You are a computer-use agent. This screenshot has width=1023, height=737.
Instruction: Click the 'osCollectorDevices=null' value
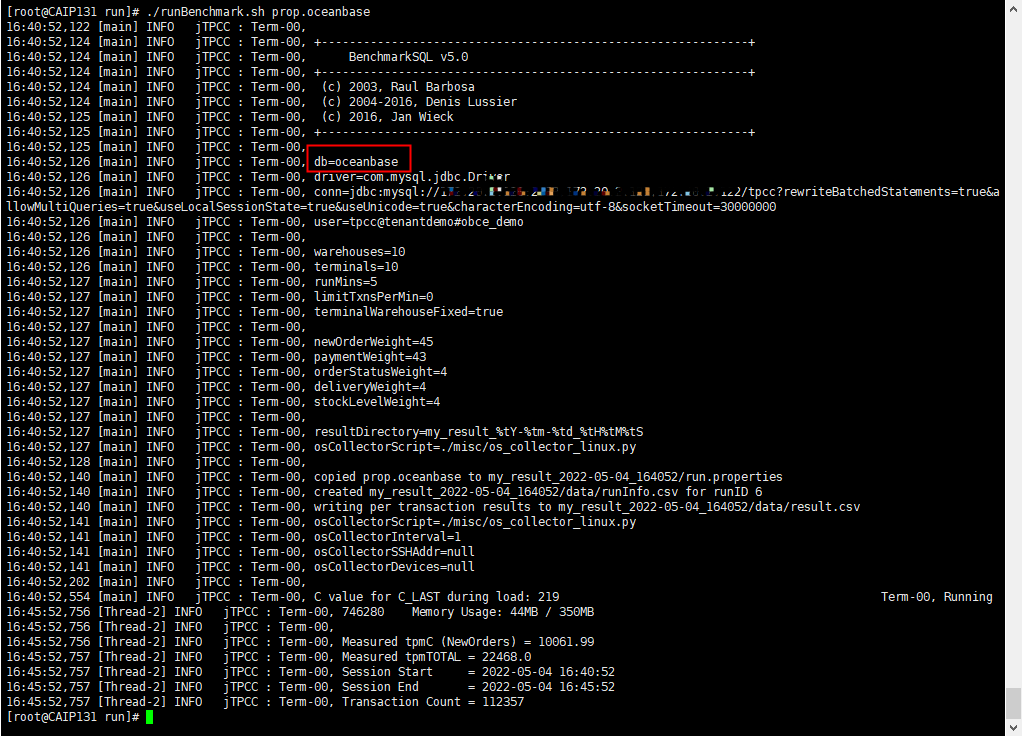tap(395, 567)
